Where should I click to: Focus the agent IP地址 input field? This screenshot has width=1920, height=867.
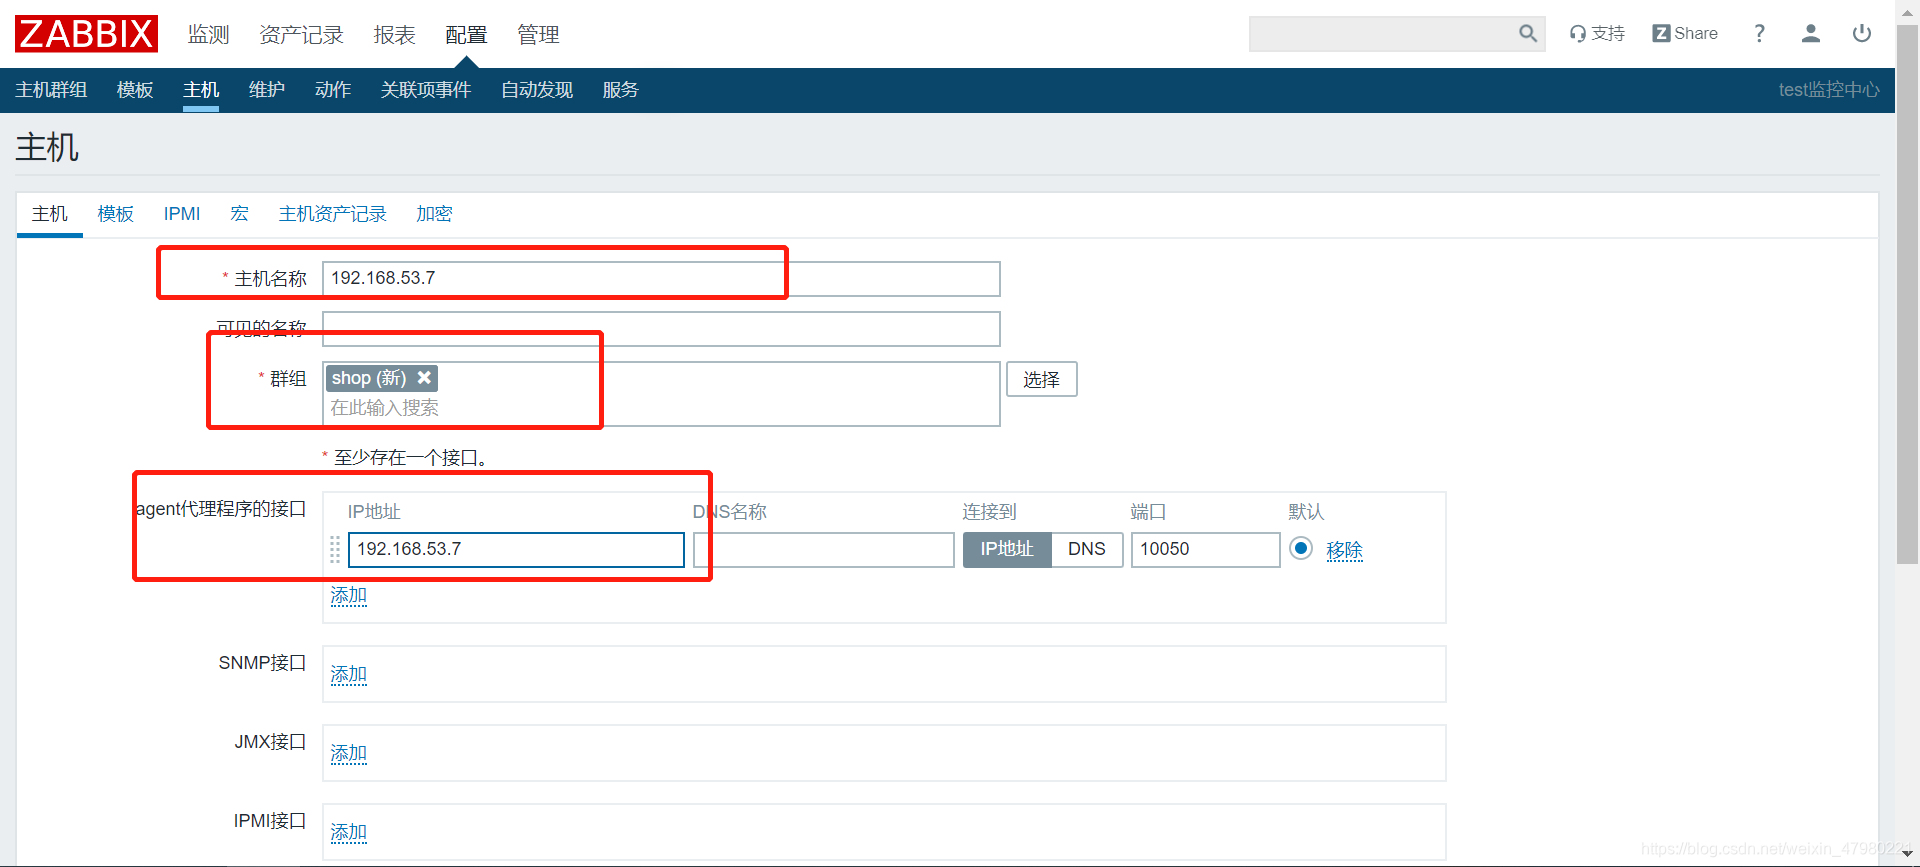point(516,550)
